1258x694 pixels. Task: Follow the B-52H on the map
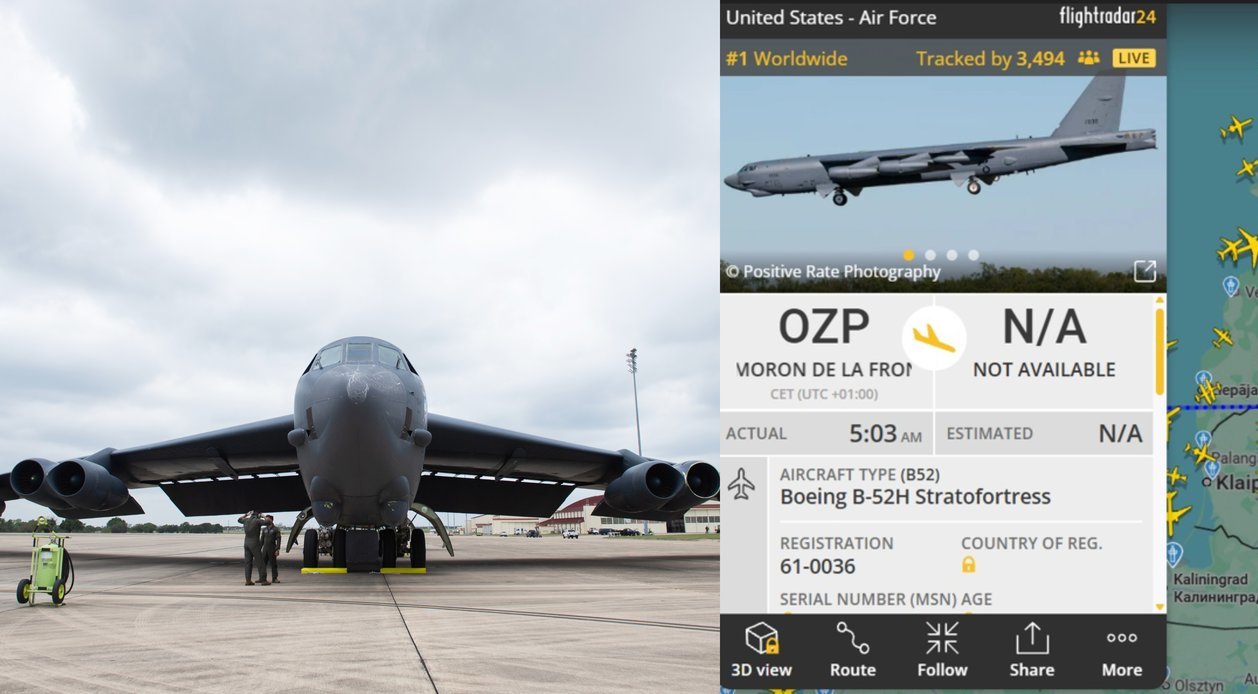(x=942, y=650)
